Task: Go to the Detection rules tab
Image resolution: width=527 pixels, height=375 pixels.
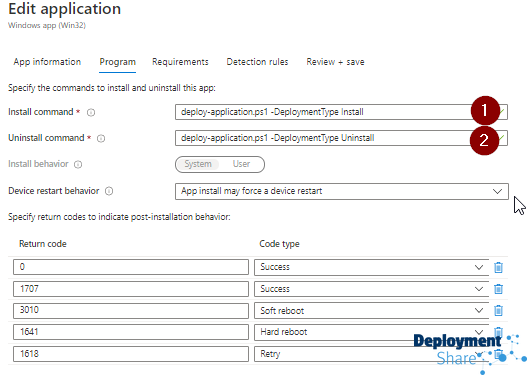Action: [x=257, y=62]
